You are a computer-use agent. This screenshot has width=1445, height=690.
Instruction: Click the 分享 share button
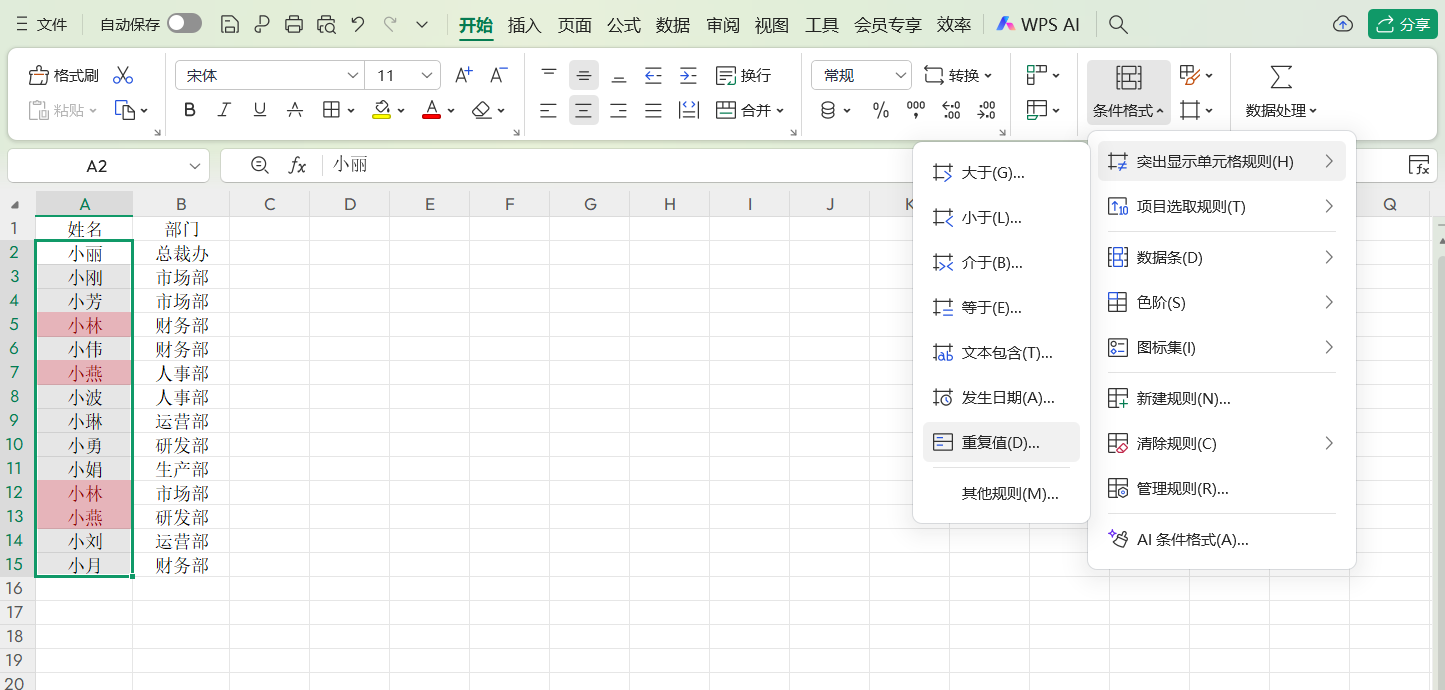click(1404, 23)
